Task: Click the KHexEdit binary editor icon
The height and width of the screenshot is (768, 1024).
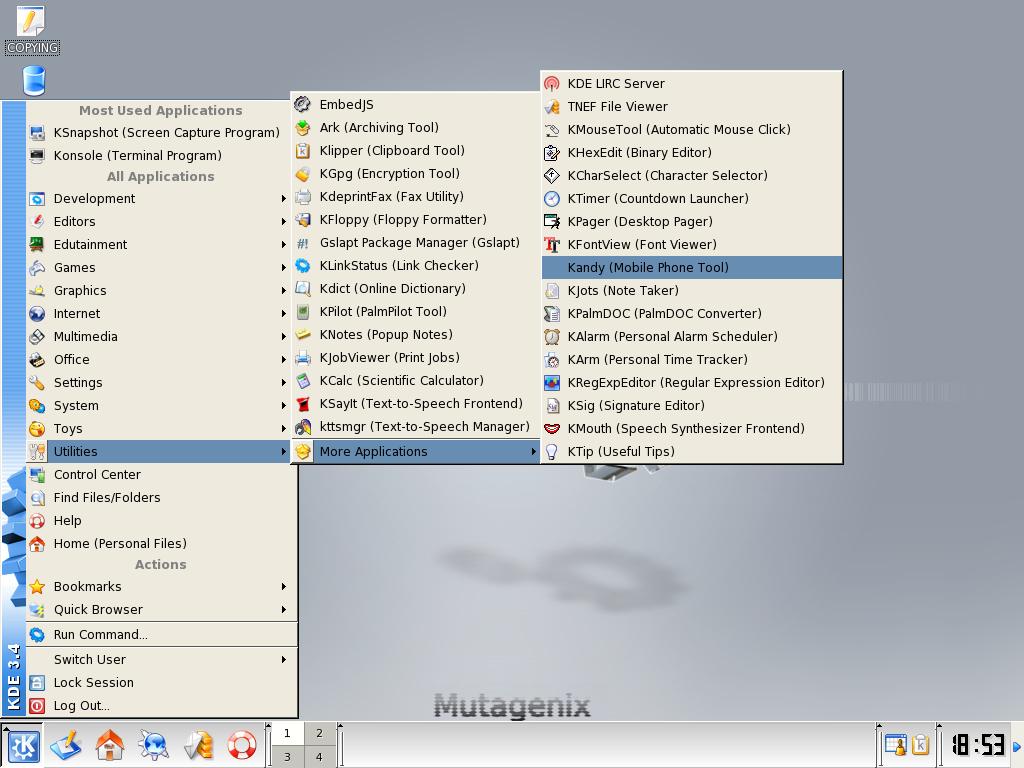Action: pyautogui.click(x=552, y=153)
